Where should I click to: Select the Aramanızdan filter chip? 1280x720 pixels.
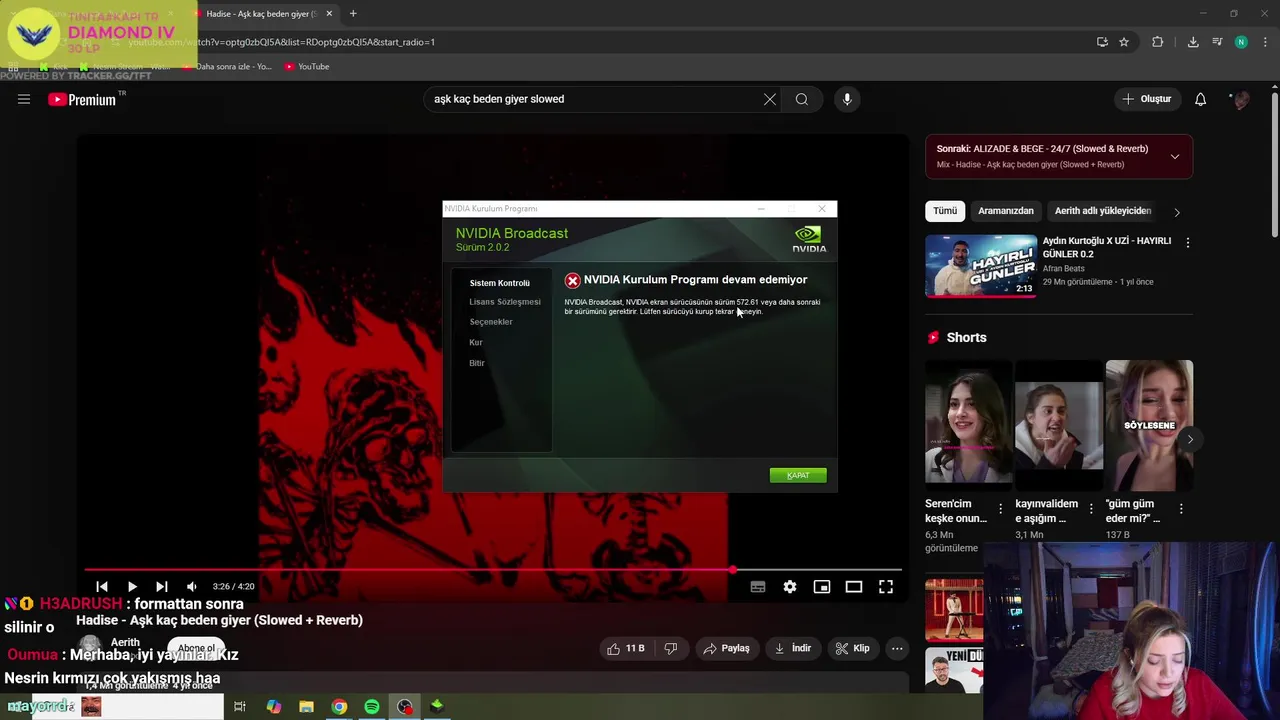click(x=1006, y=211)
